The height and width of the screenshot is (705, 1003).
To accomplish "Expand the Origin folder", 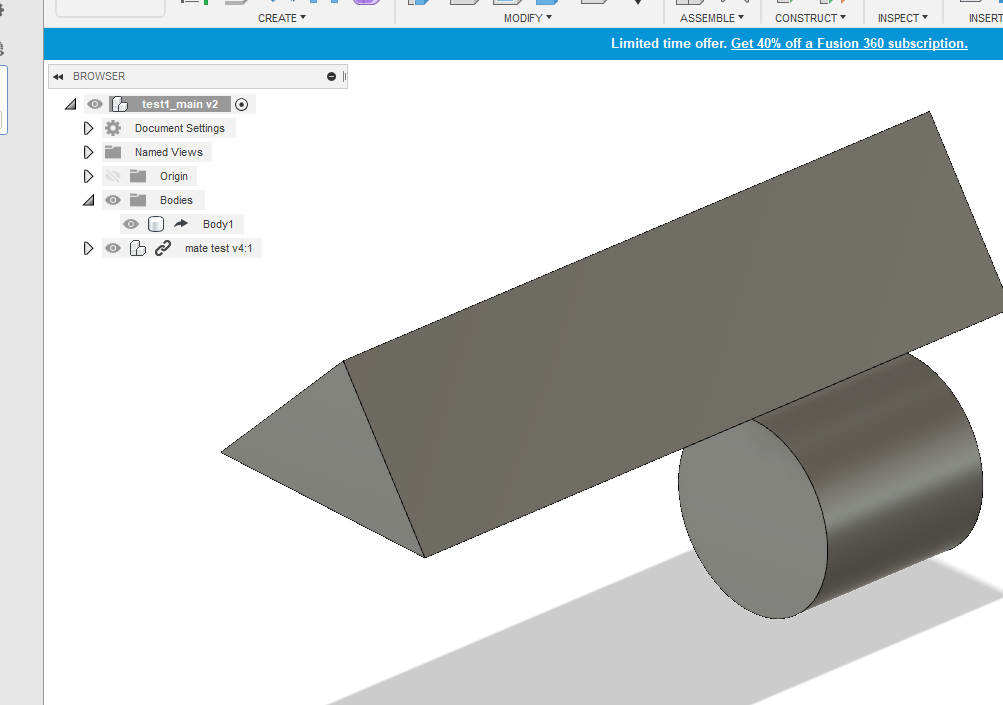I will (88, 176).
